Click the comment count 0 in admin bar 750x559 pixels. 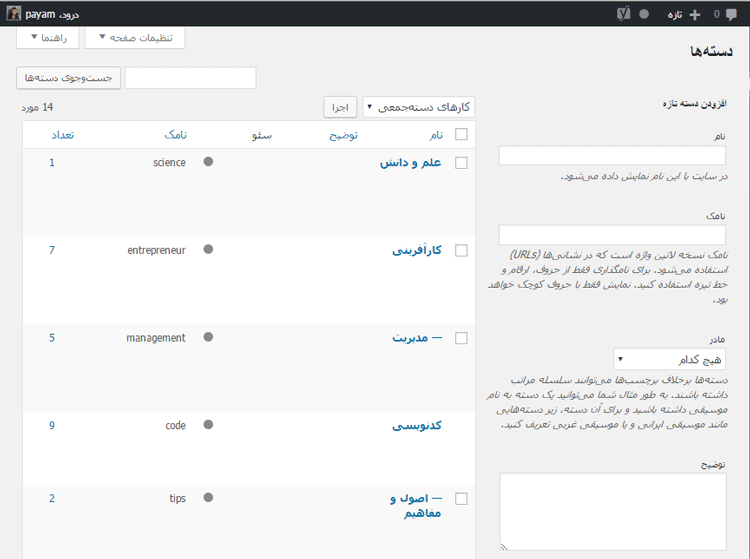[717, 14]
